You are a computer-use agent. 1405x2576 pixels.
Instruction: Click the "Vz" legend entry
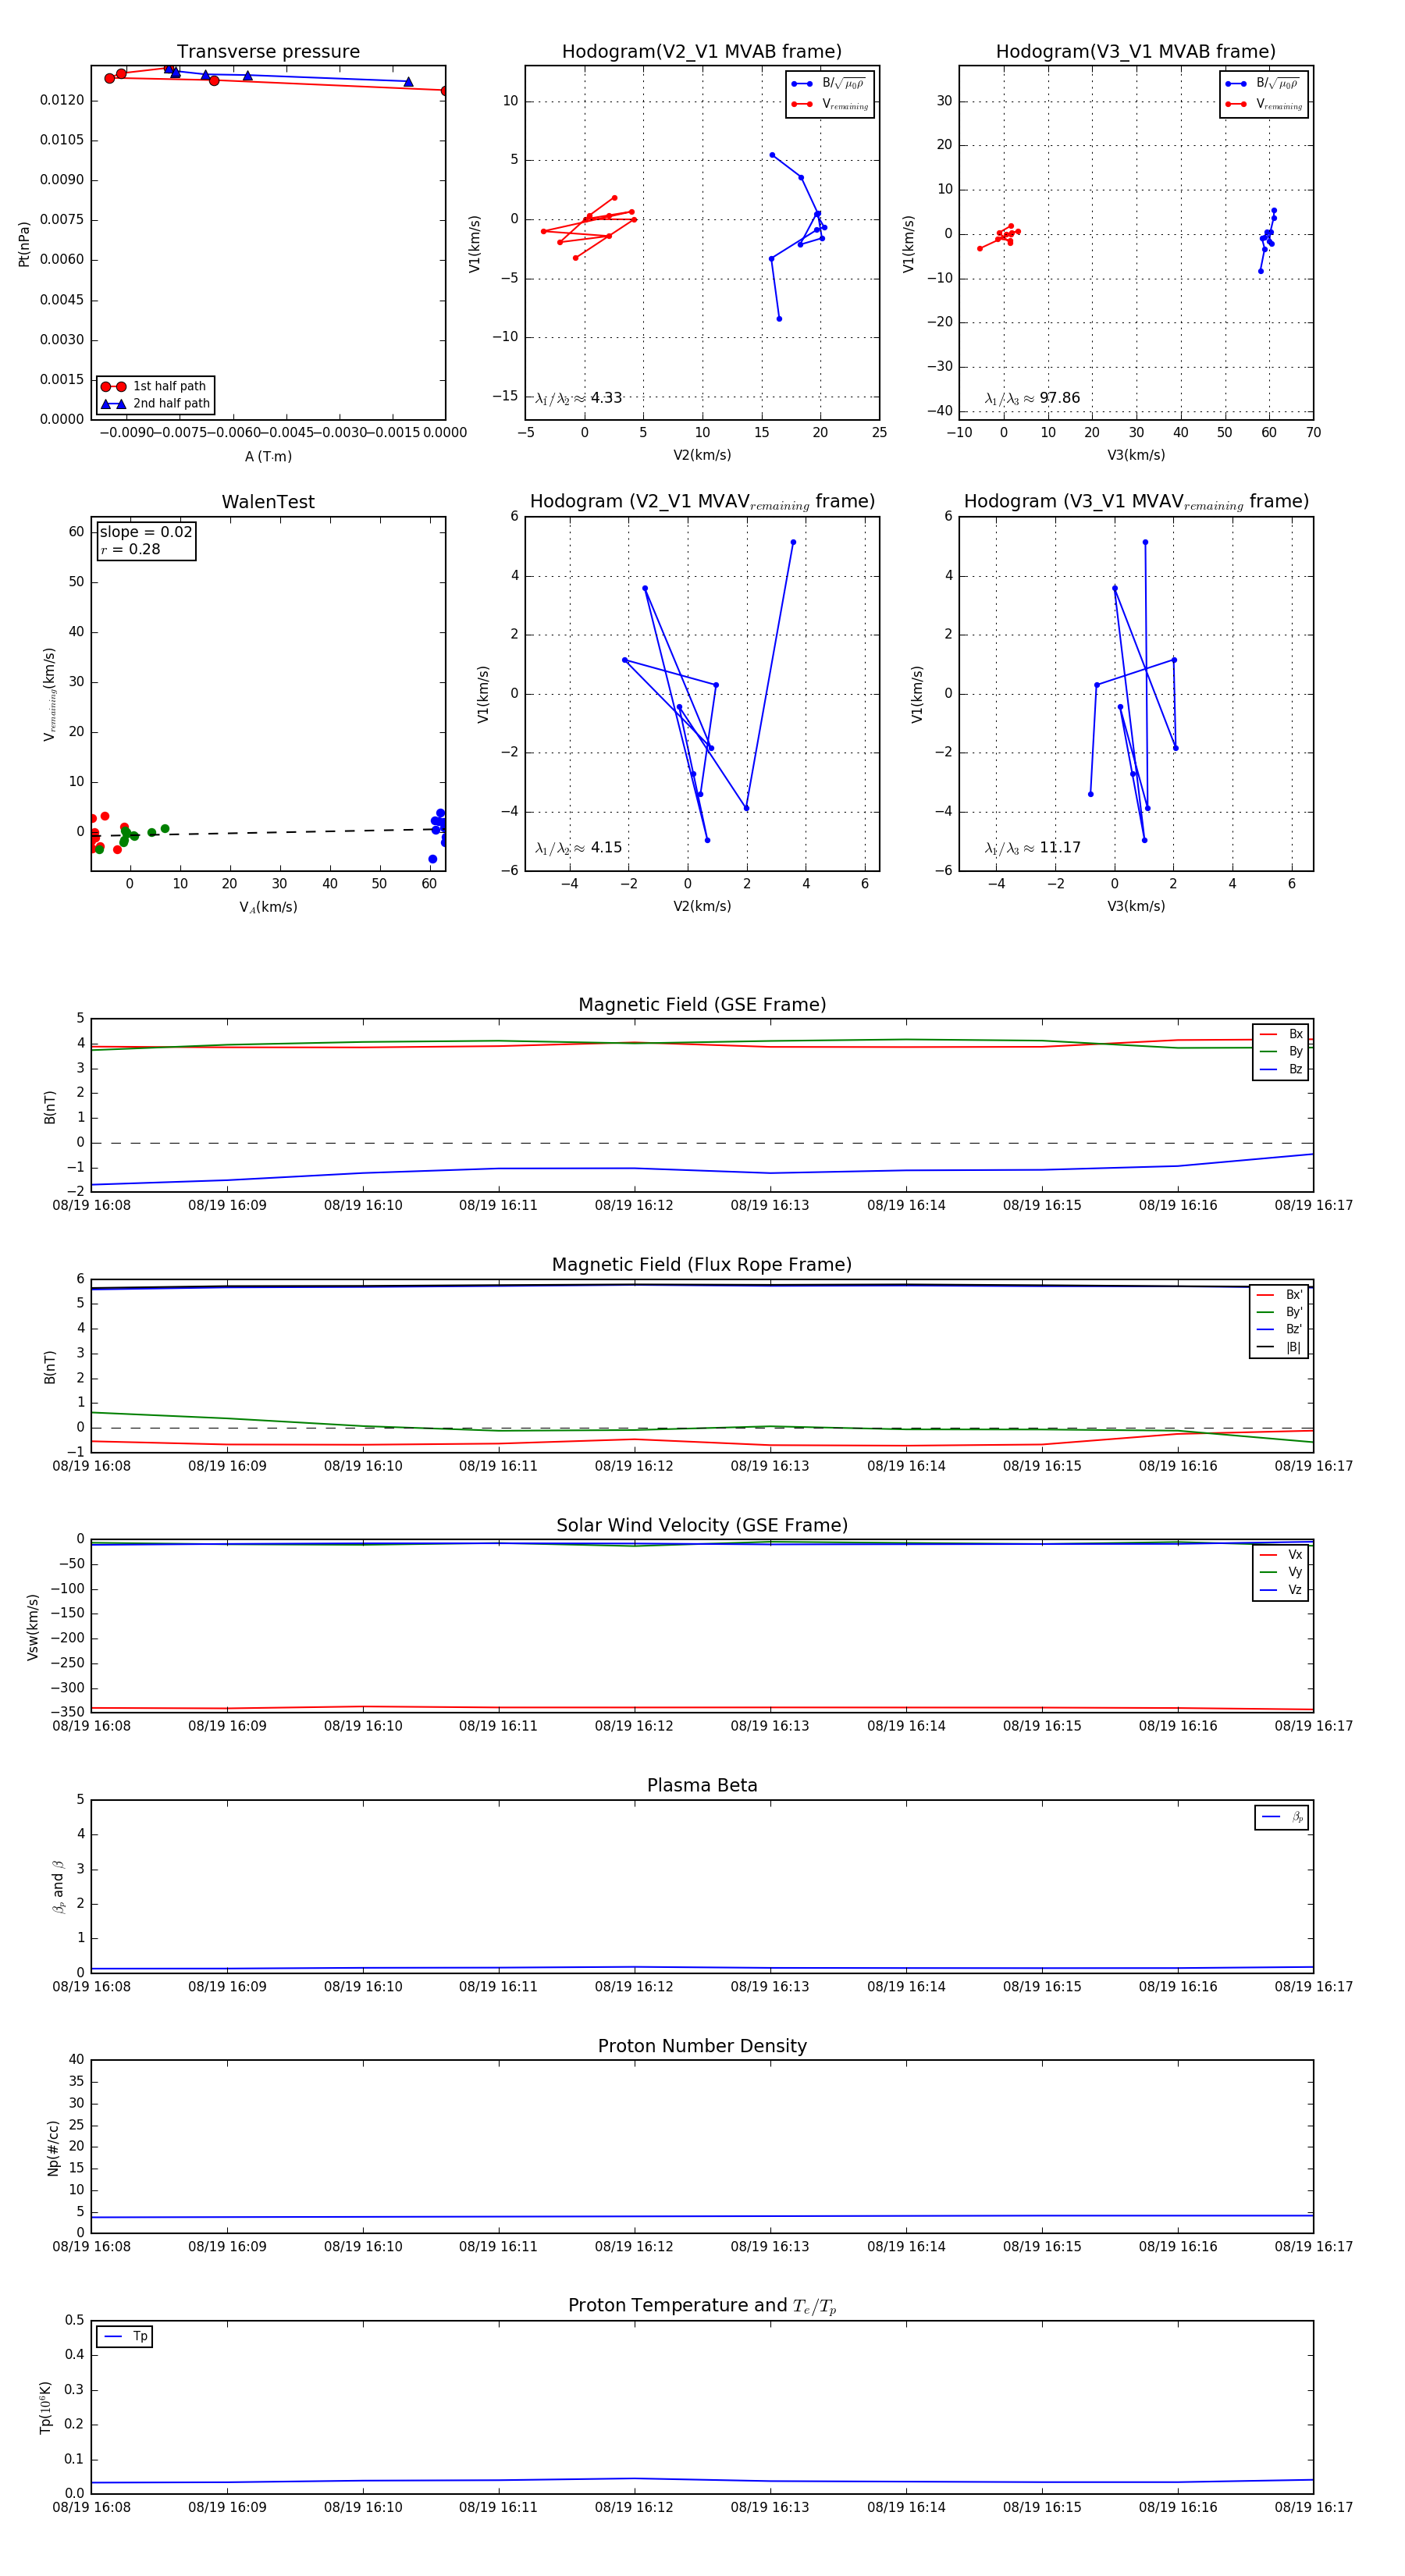click(1281, 1590)
